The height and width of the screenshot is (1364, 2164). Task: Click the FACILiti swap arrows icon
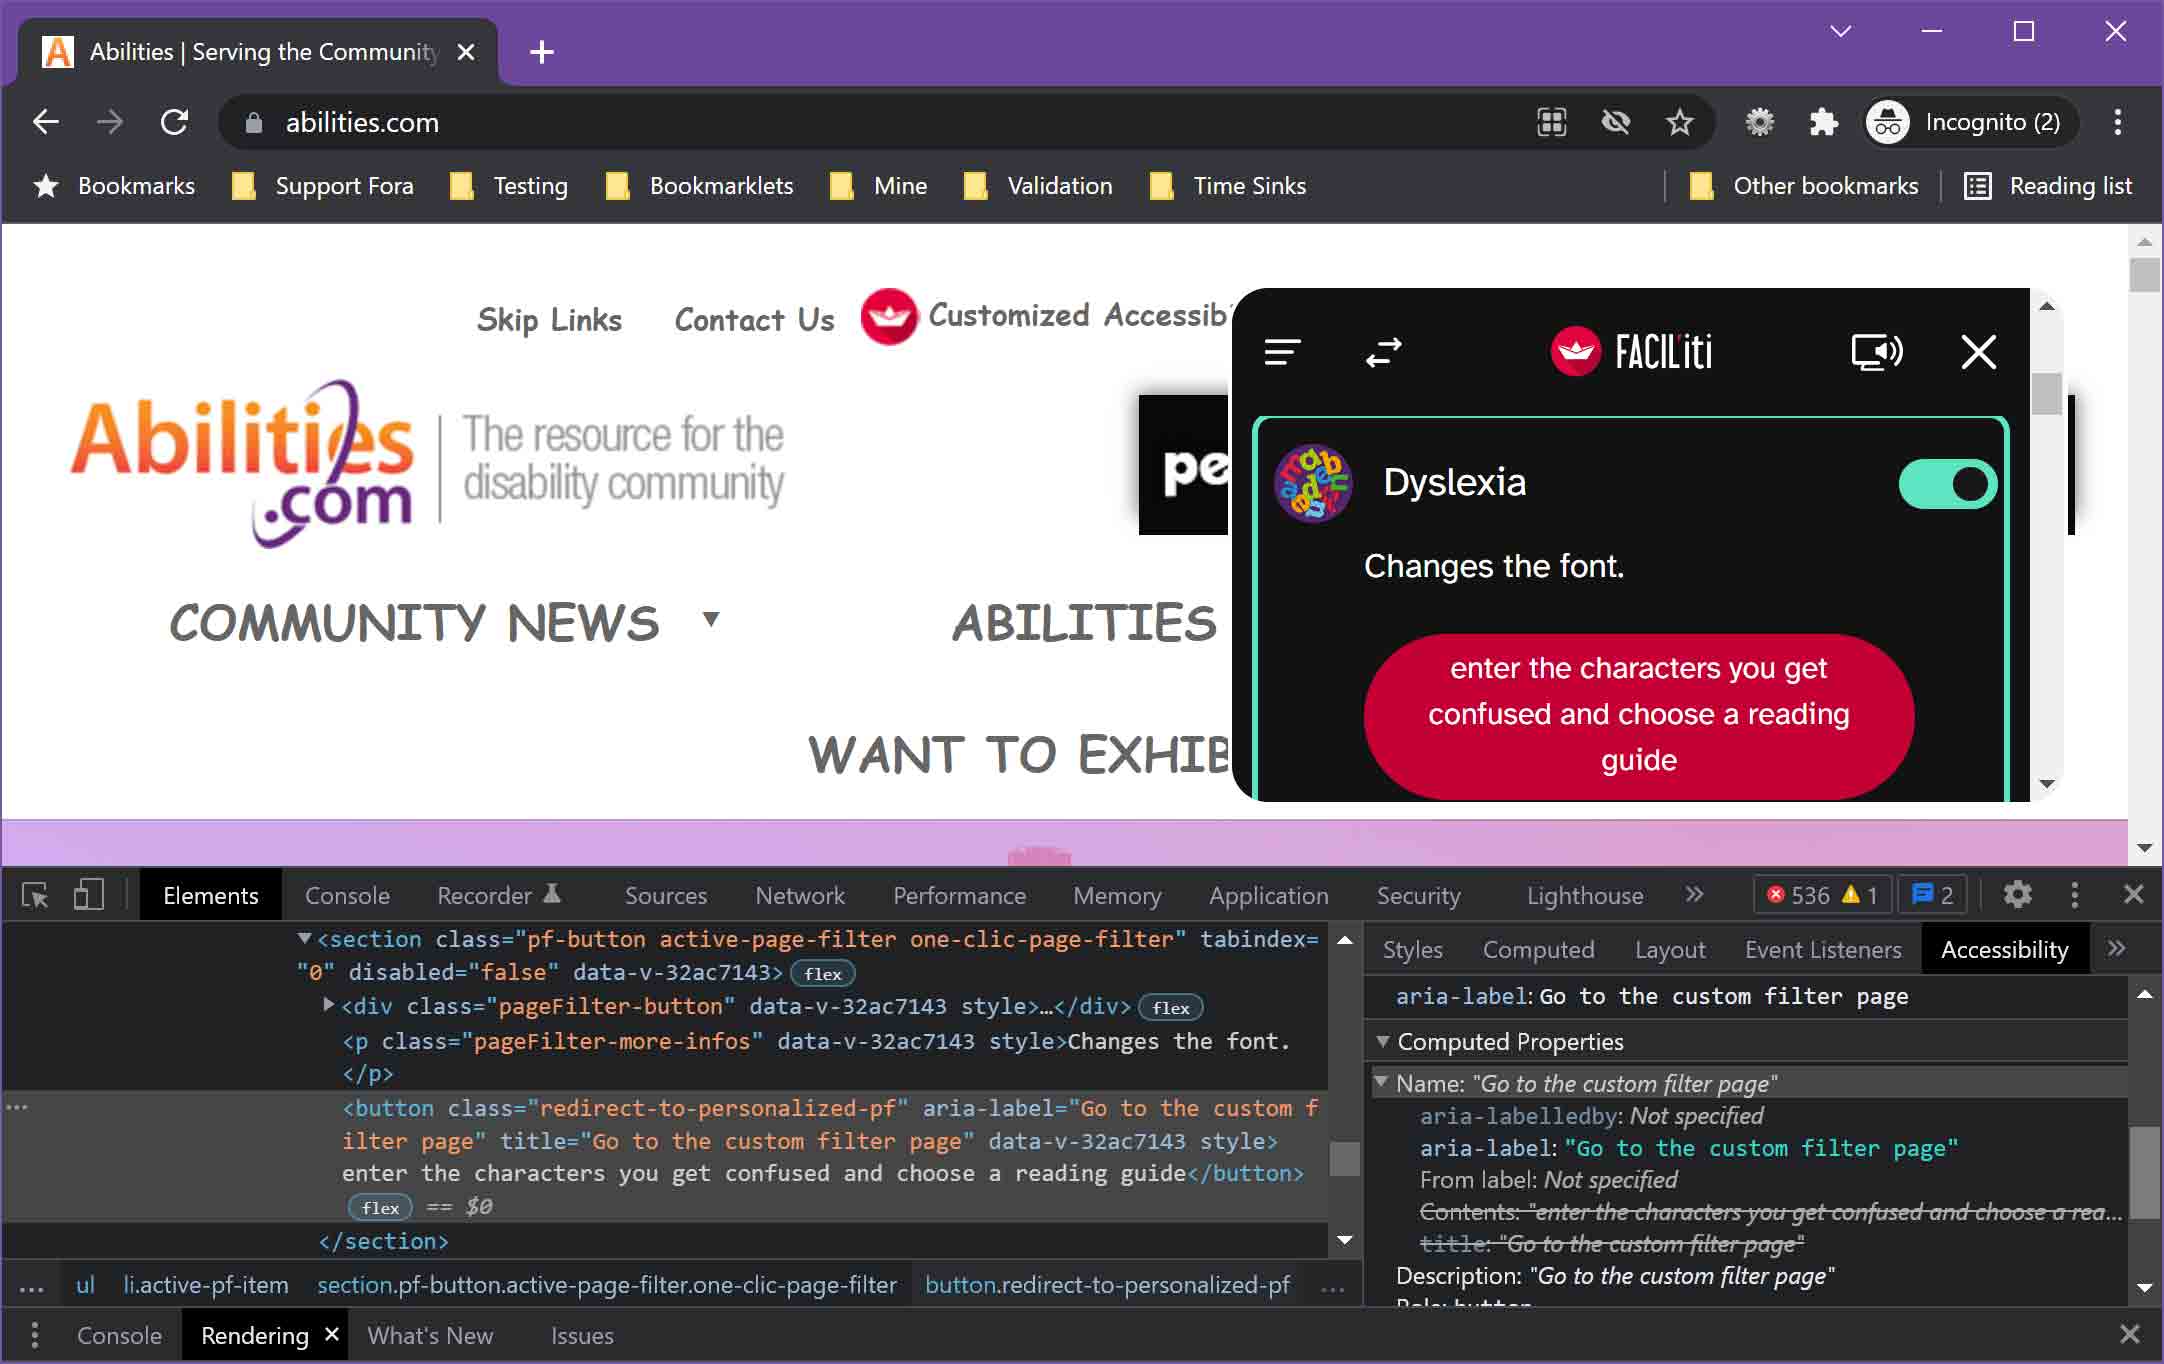(x=1384, y=352)
